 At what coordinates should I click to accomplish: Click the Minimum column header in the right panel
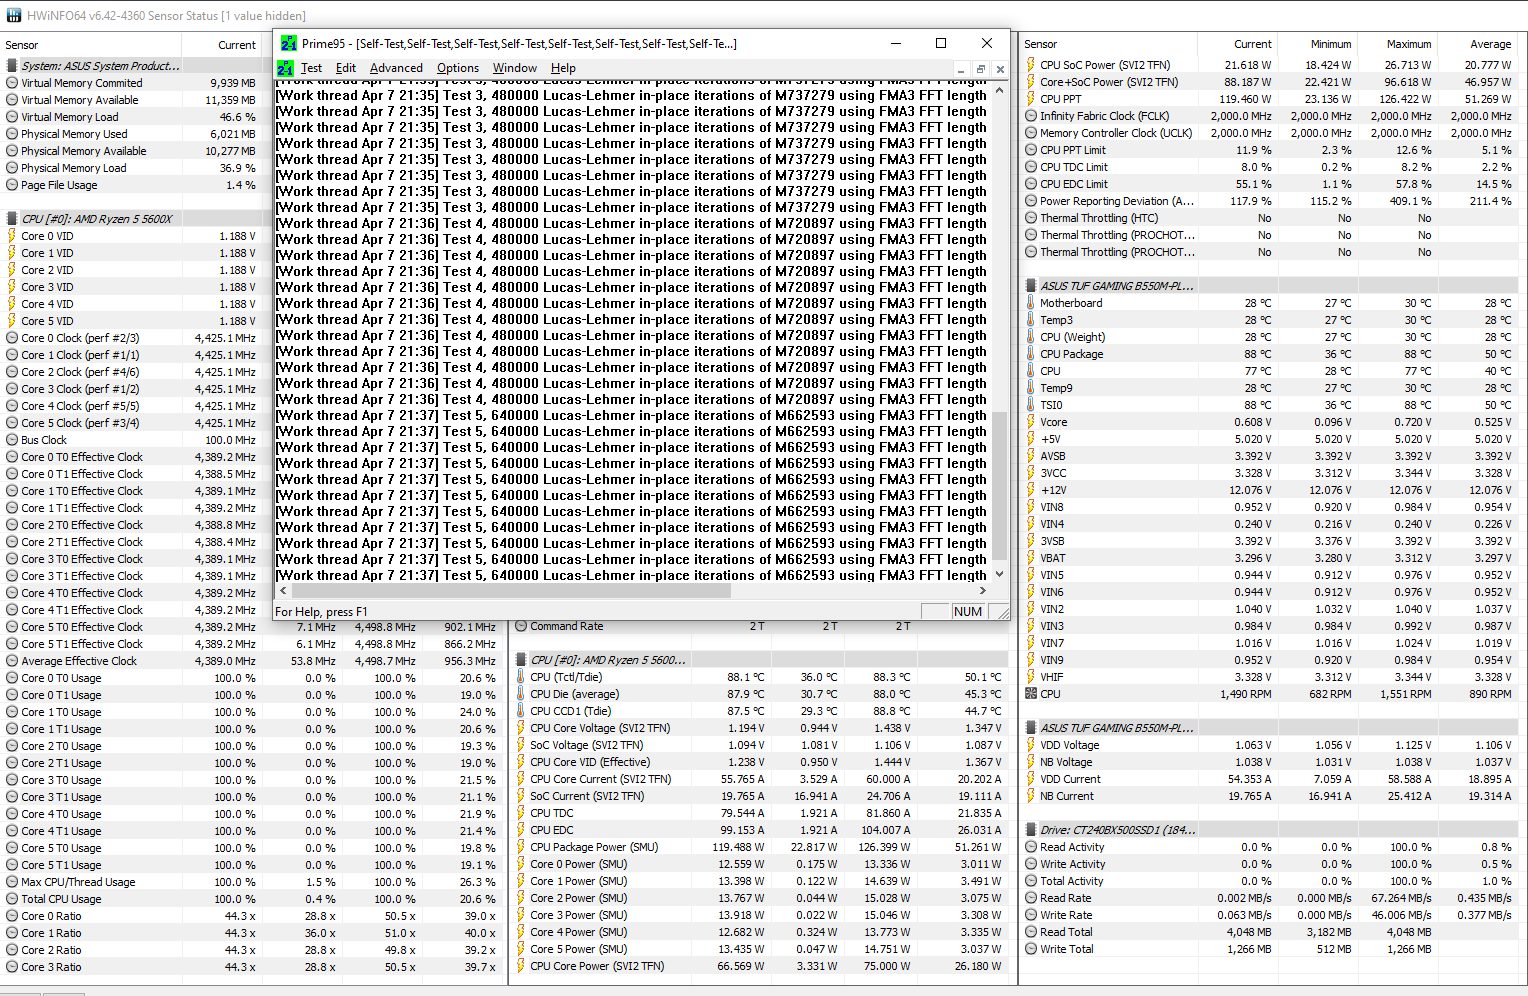(1317, 44)
